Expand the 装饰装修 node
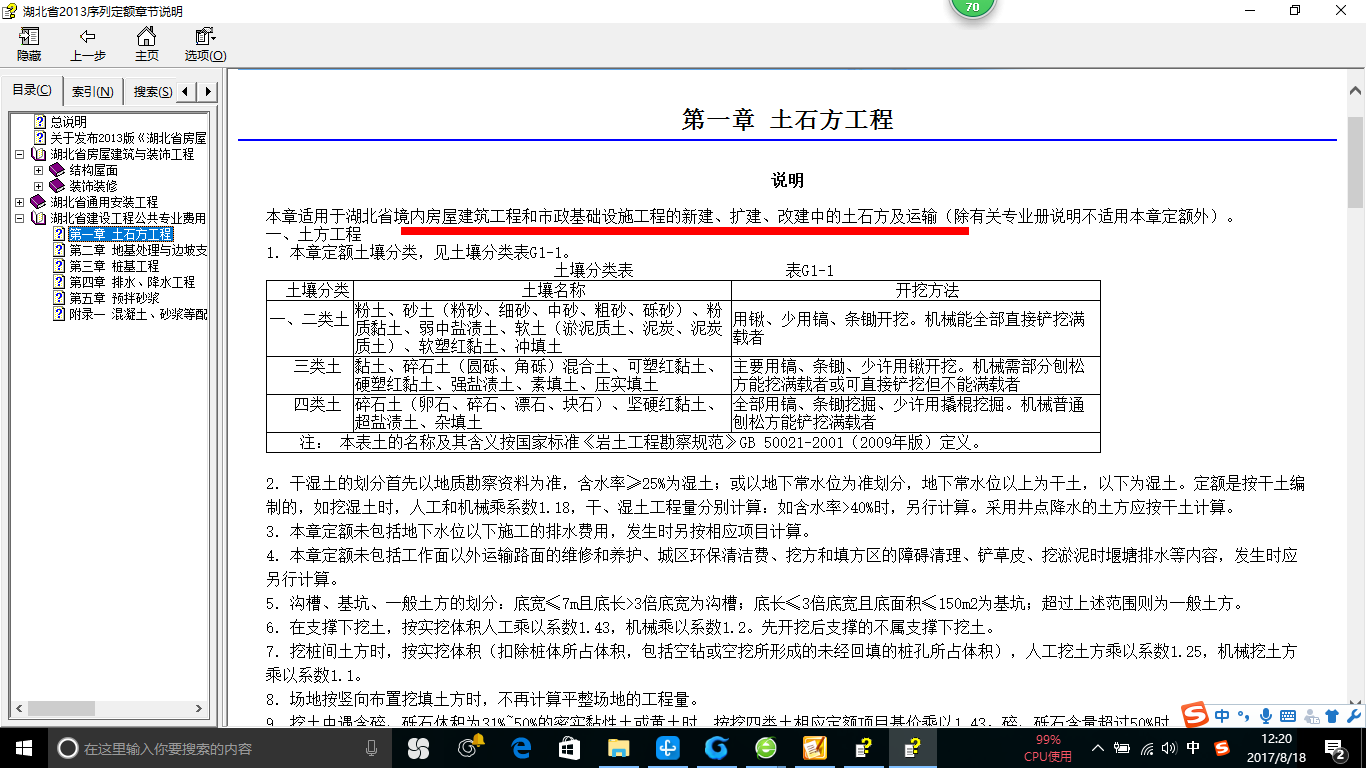Screen dimensions: 1366x768 pos(39,187)
